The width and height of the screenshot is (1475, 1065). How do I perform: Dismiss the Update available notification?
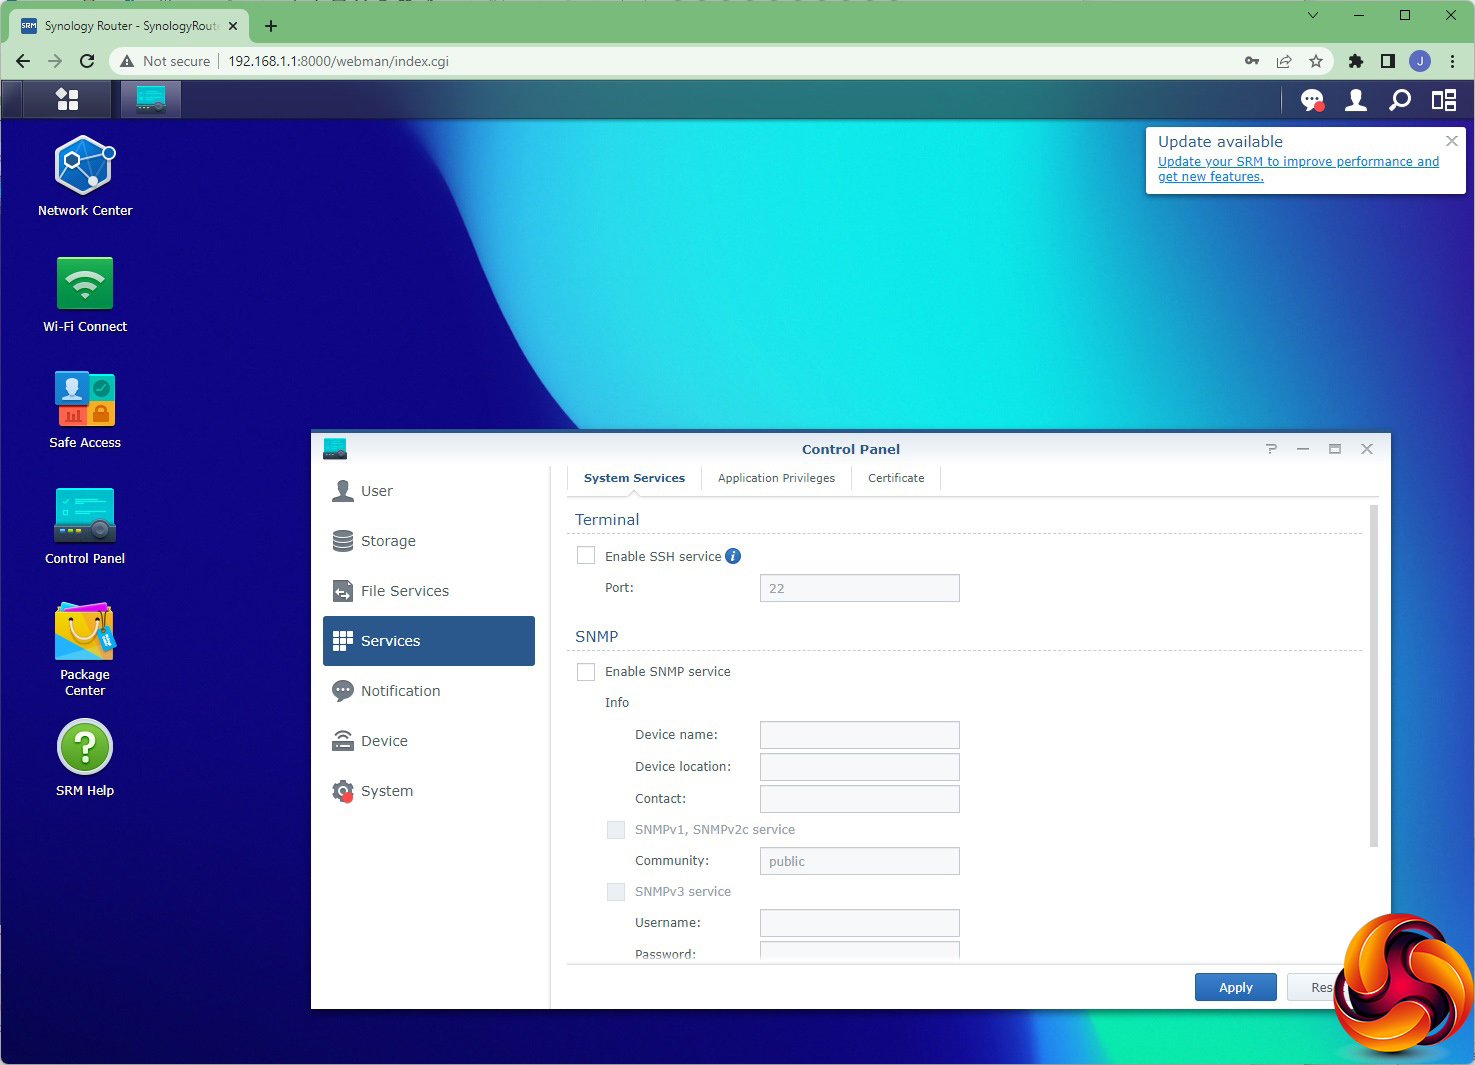coord(1452,141)
